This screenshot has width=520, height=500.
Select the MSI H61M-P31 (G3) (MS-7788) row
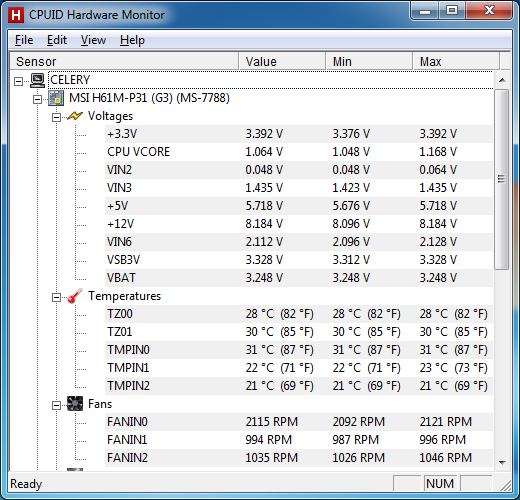coord(149,98)
